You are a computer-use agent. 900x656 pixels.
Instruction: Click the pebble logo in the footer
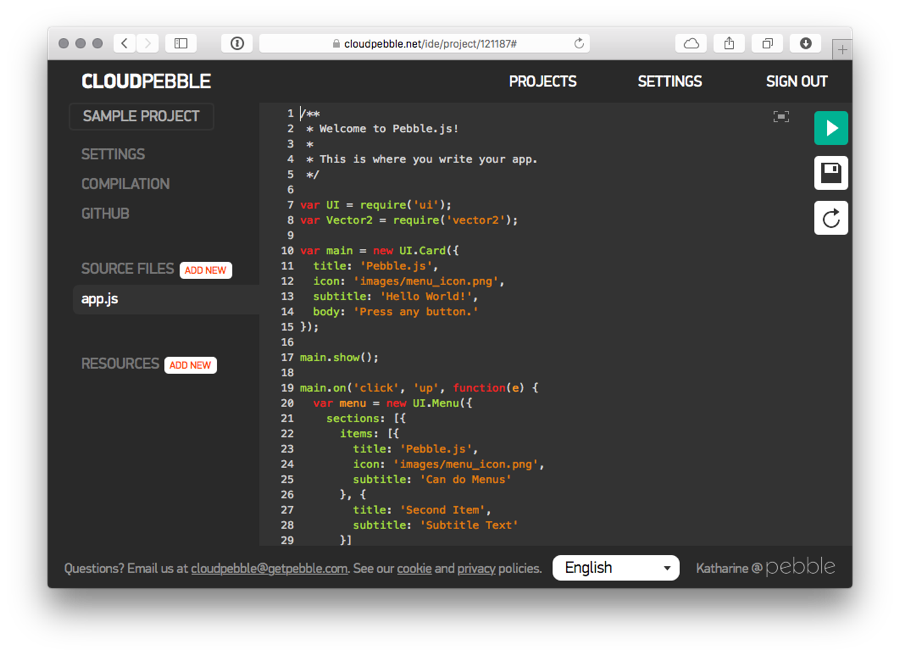[800, 567]
